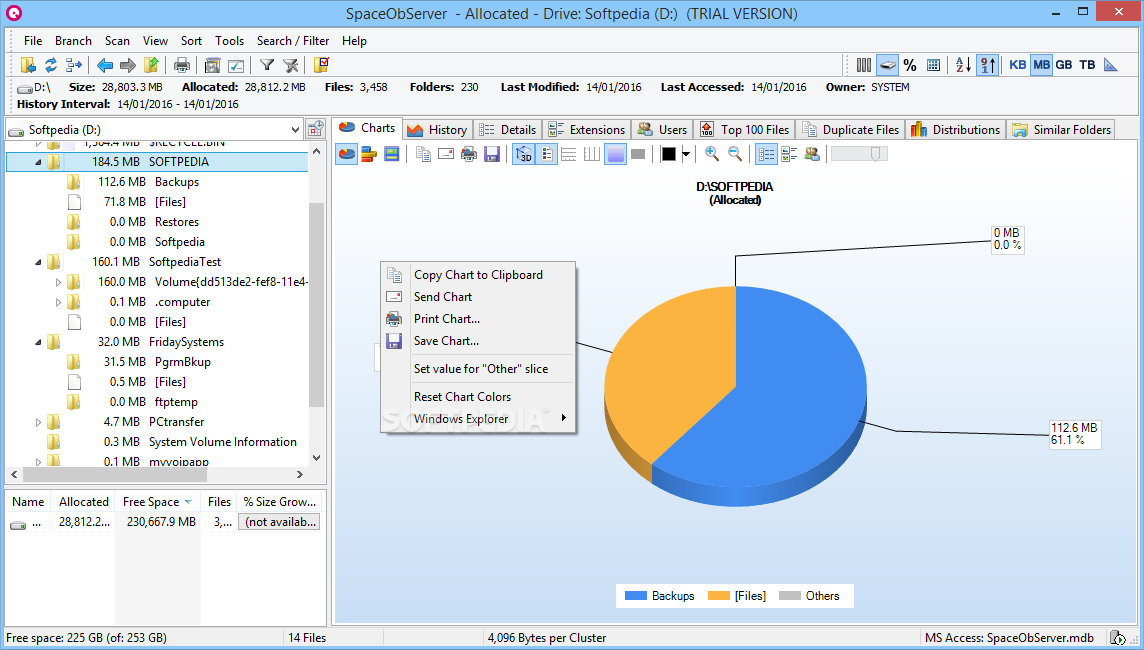Open the Softpedia (D:) drive dropdown
The image size is (1144, 650).
point(295,130)
